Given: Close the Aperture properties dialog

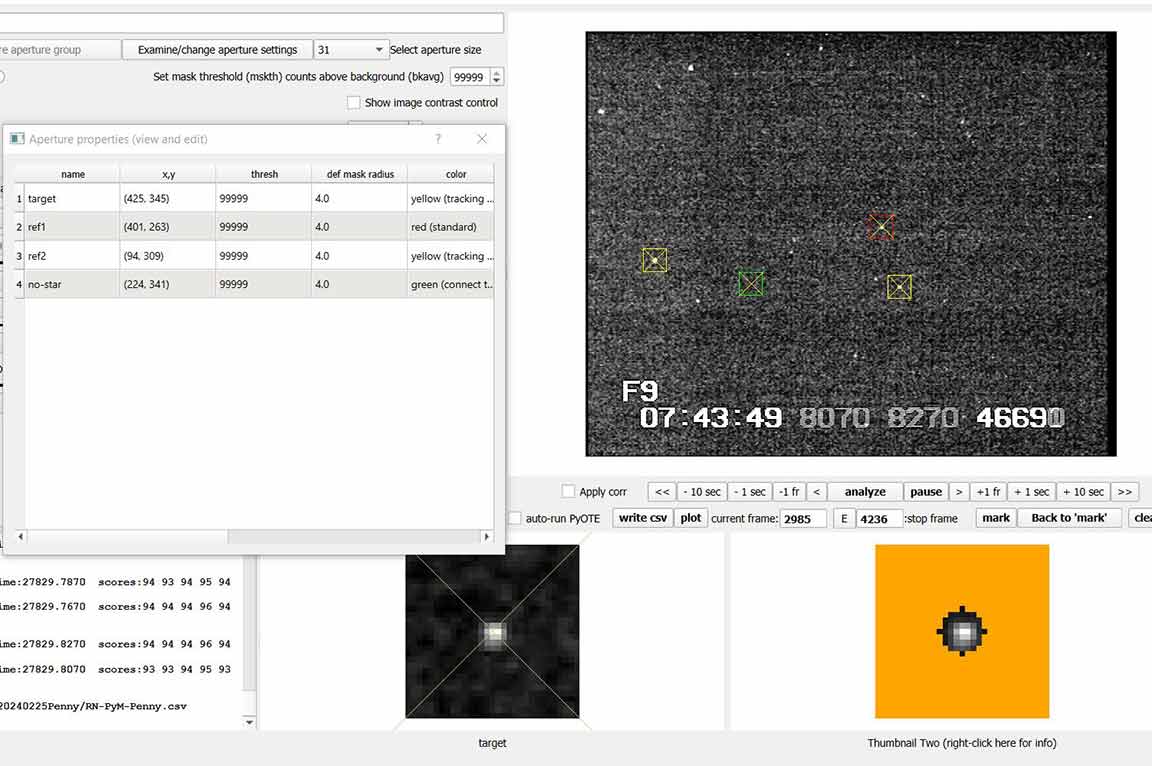Looking at the screenshot, I should (482, 139).
